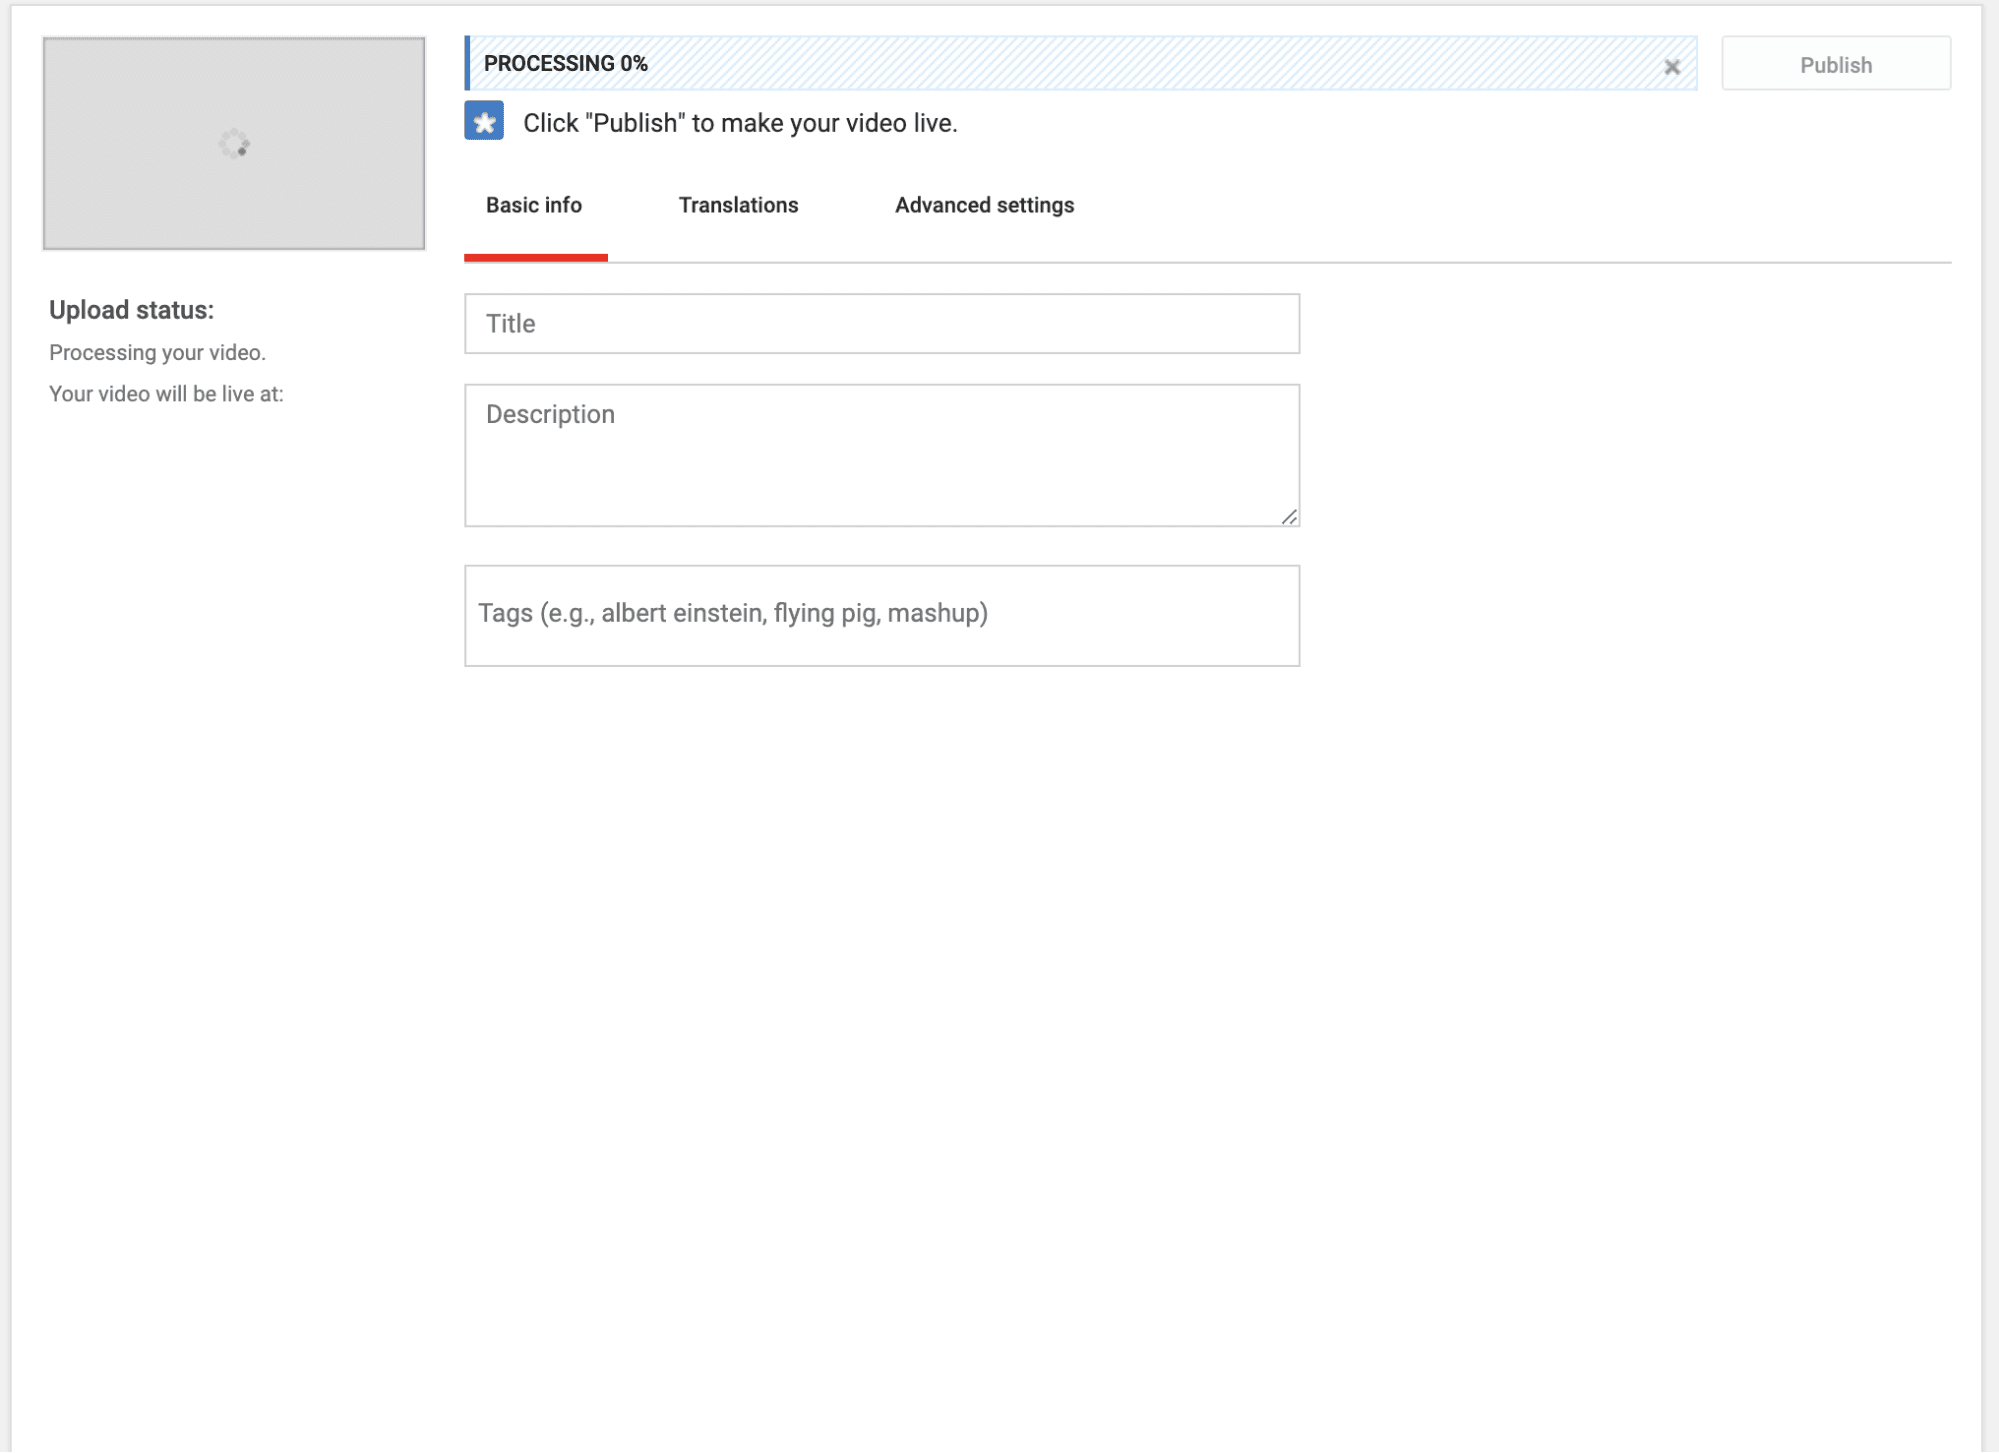The image size is (1999, 1453).
Task: Dismiss the processing bar with the X
Action: 1671,67
